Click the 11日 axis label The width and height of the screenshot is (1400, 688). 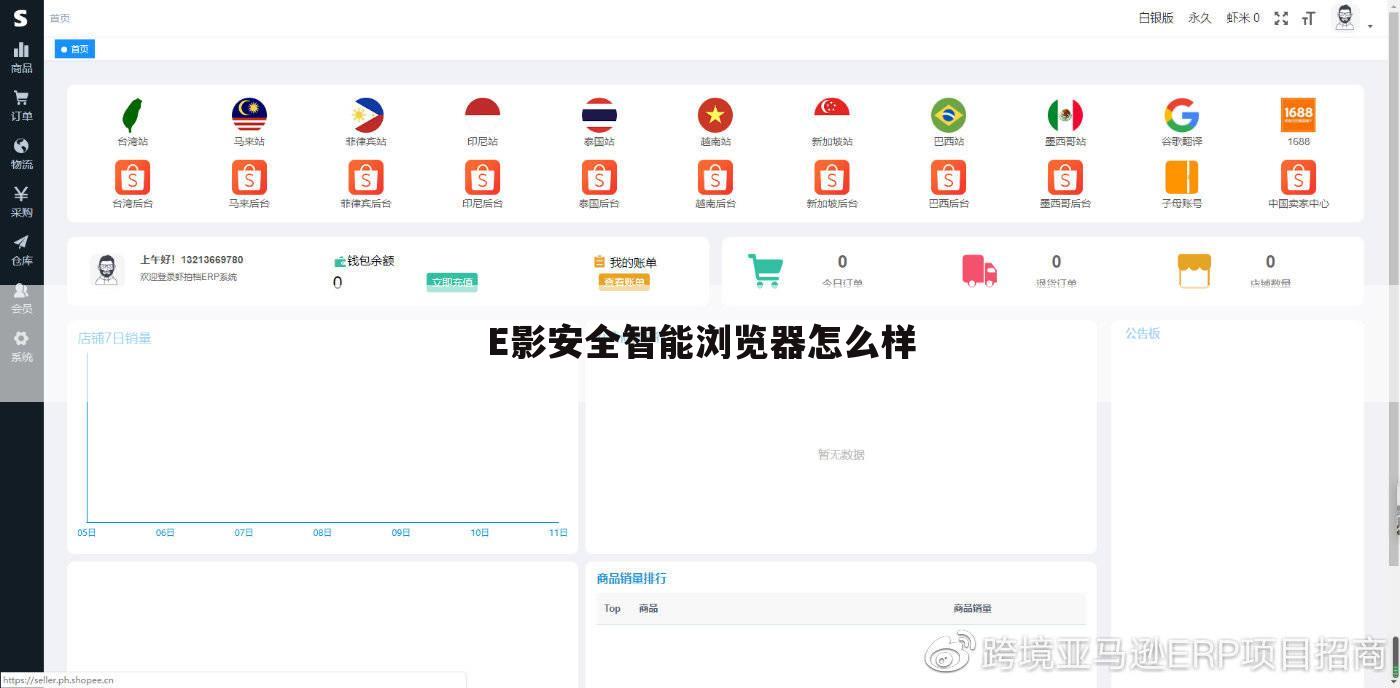click(558, 533)
